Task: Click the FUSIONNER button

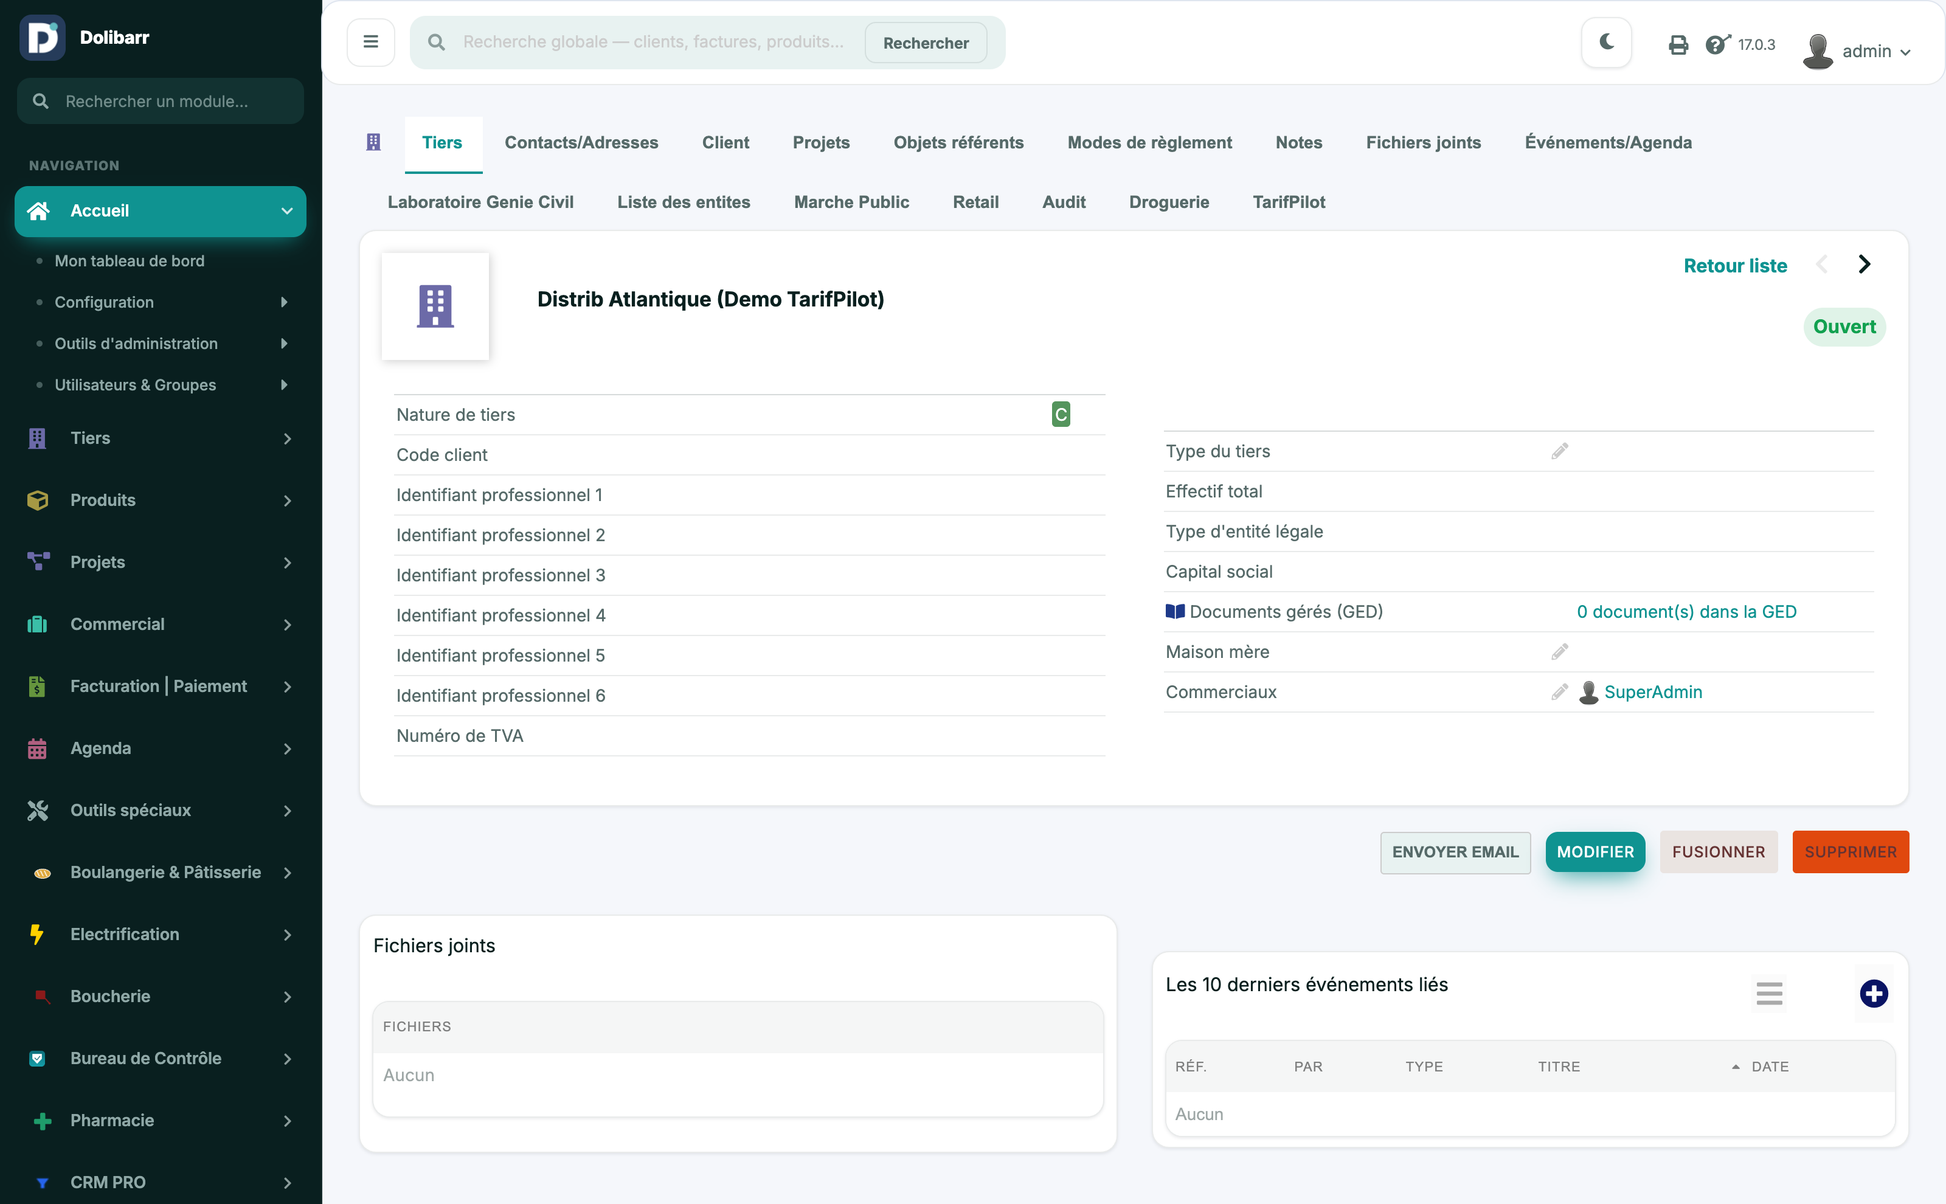Action: (1718, 852)
